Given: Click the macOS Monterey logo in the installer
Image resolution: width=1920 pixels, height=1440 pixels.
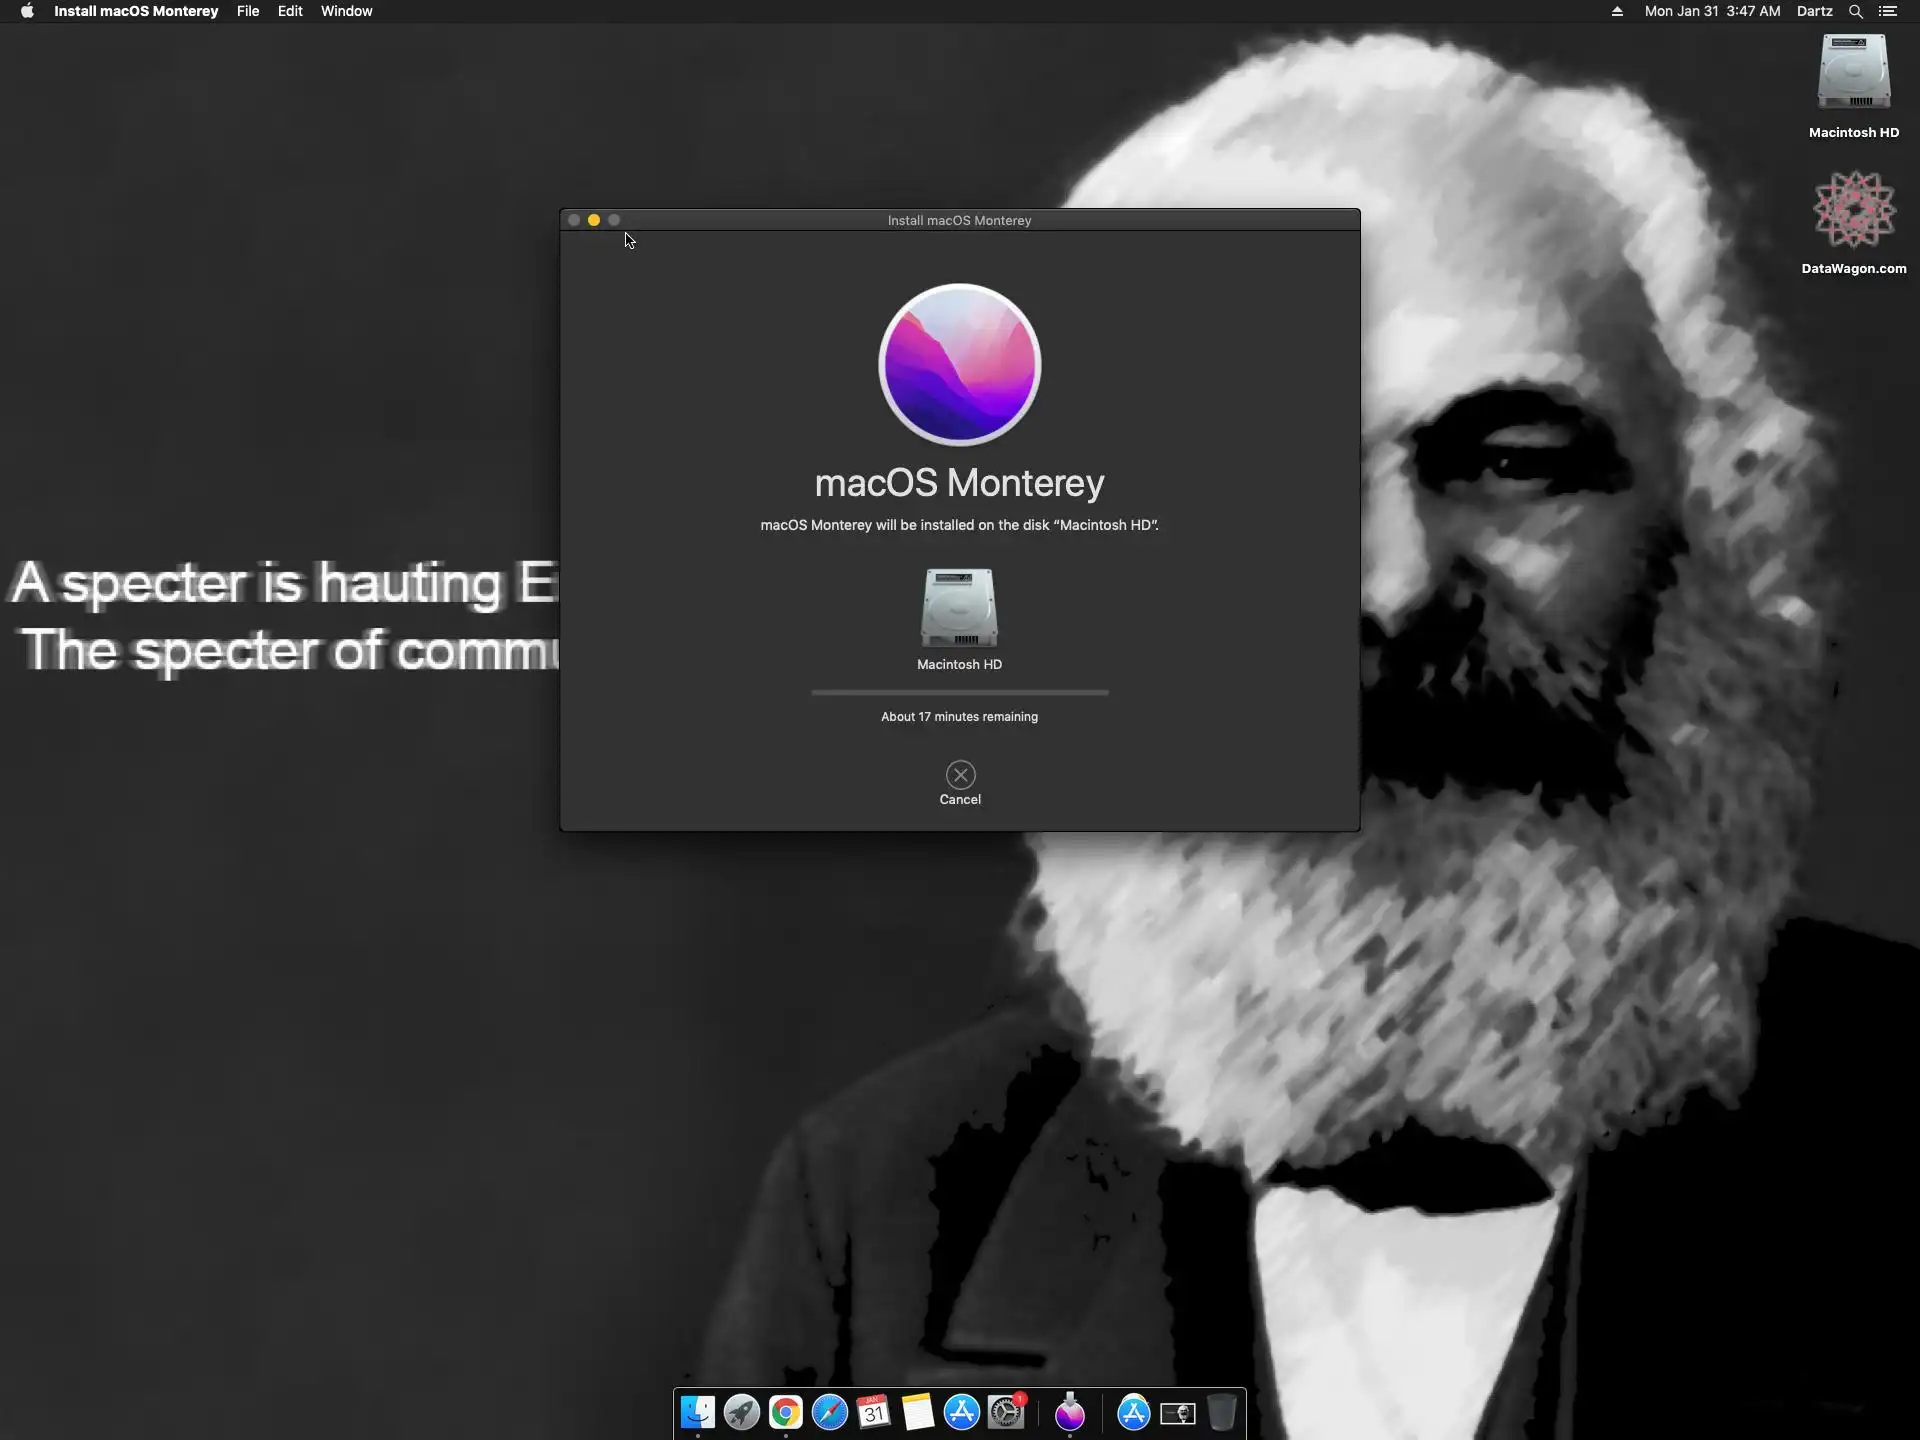Looking at the screenshot, I should pyautogui.click(x=959, y=365).
